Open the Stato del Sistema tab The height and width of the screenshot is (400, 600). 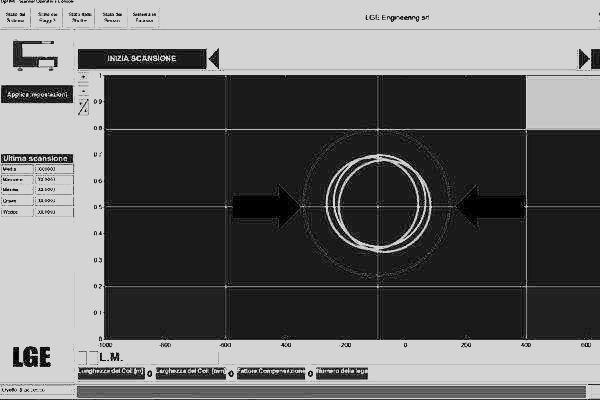(x=20, y=18)
